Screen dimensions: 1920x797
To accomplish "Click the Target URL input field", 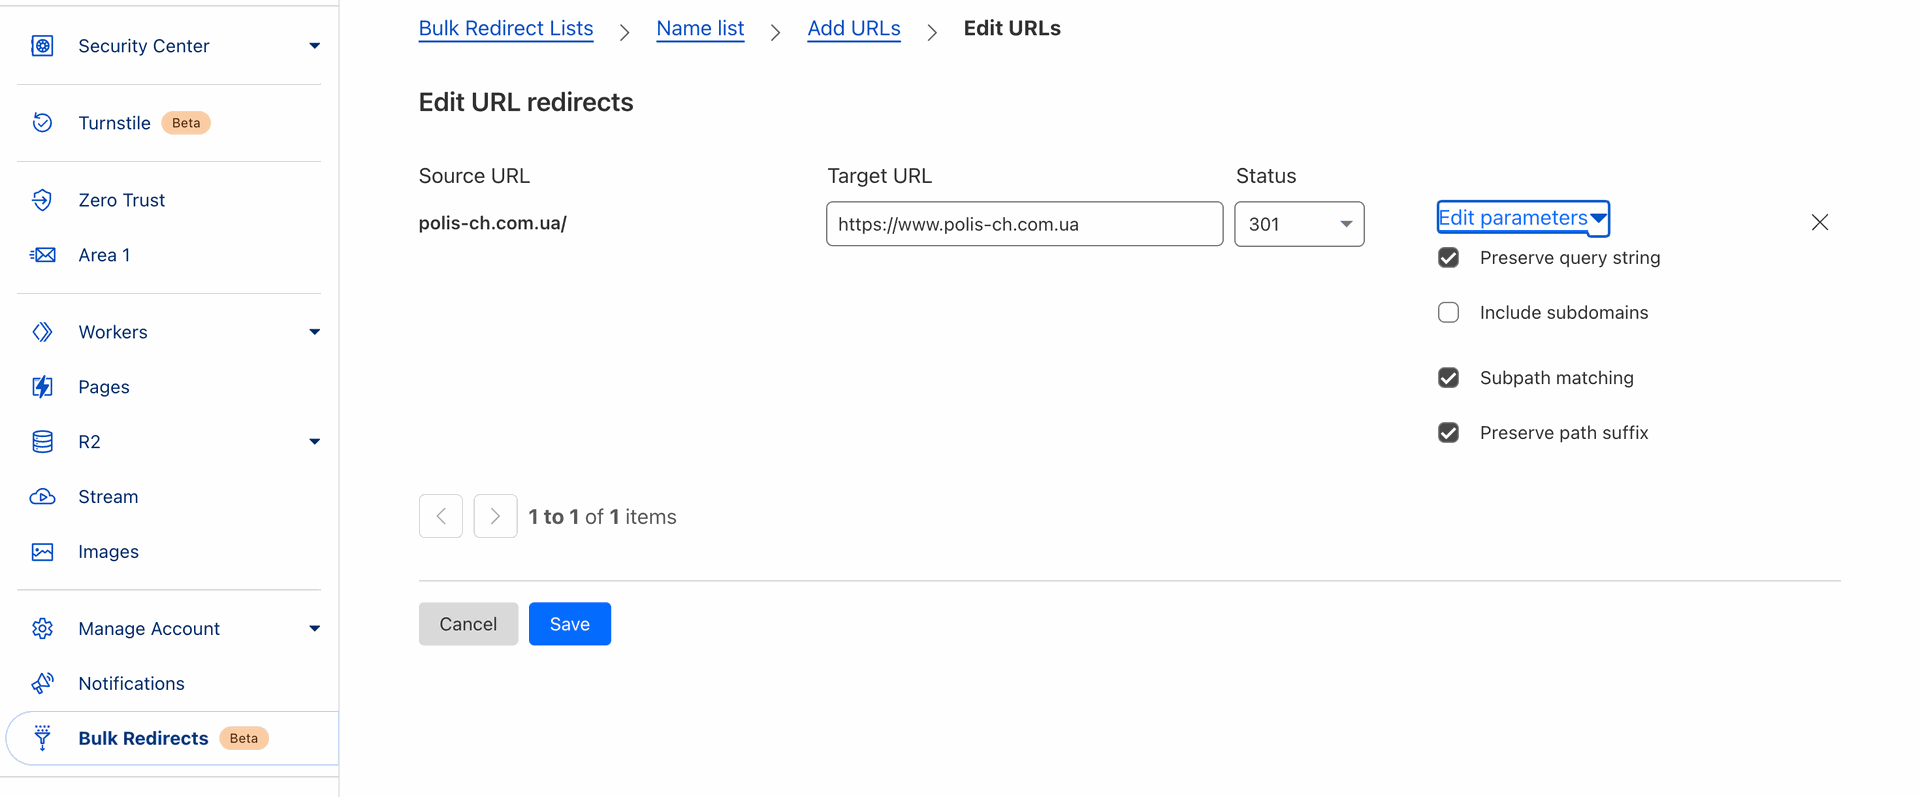I will coord(1023,224).
